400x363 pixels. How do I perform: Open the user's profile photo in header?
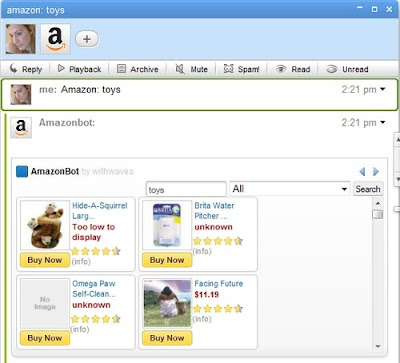pos(21,39)
